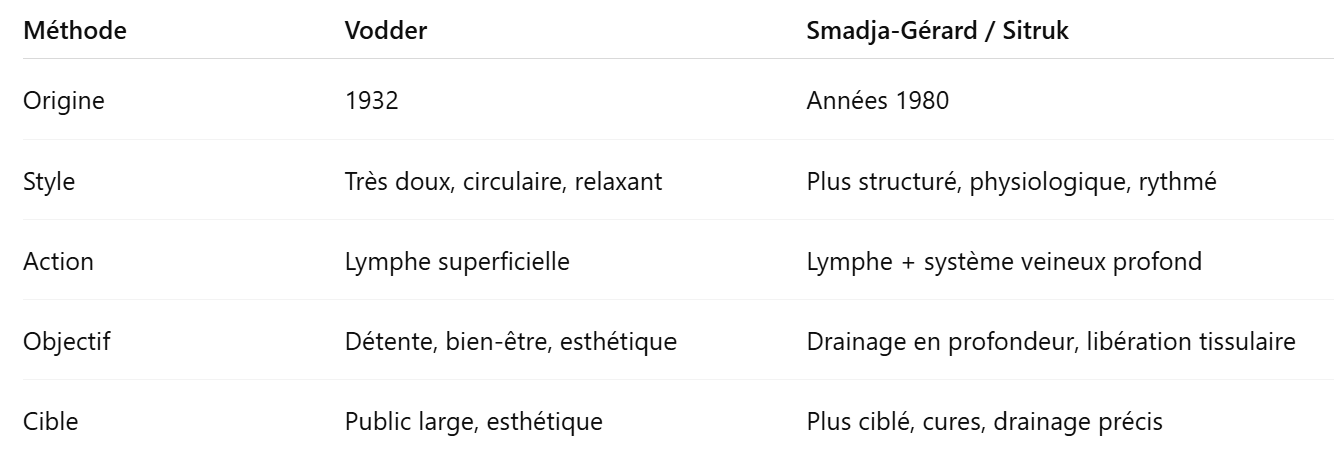Click the Méthode column header
Viewport: 1334px width, 476px height.
click(75, 31)
